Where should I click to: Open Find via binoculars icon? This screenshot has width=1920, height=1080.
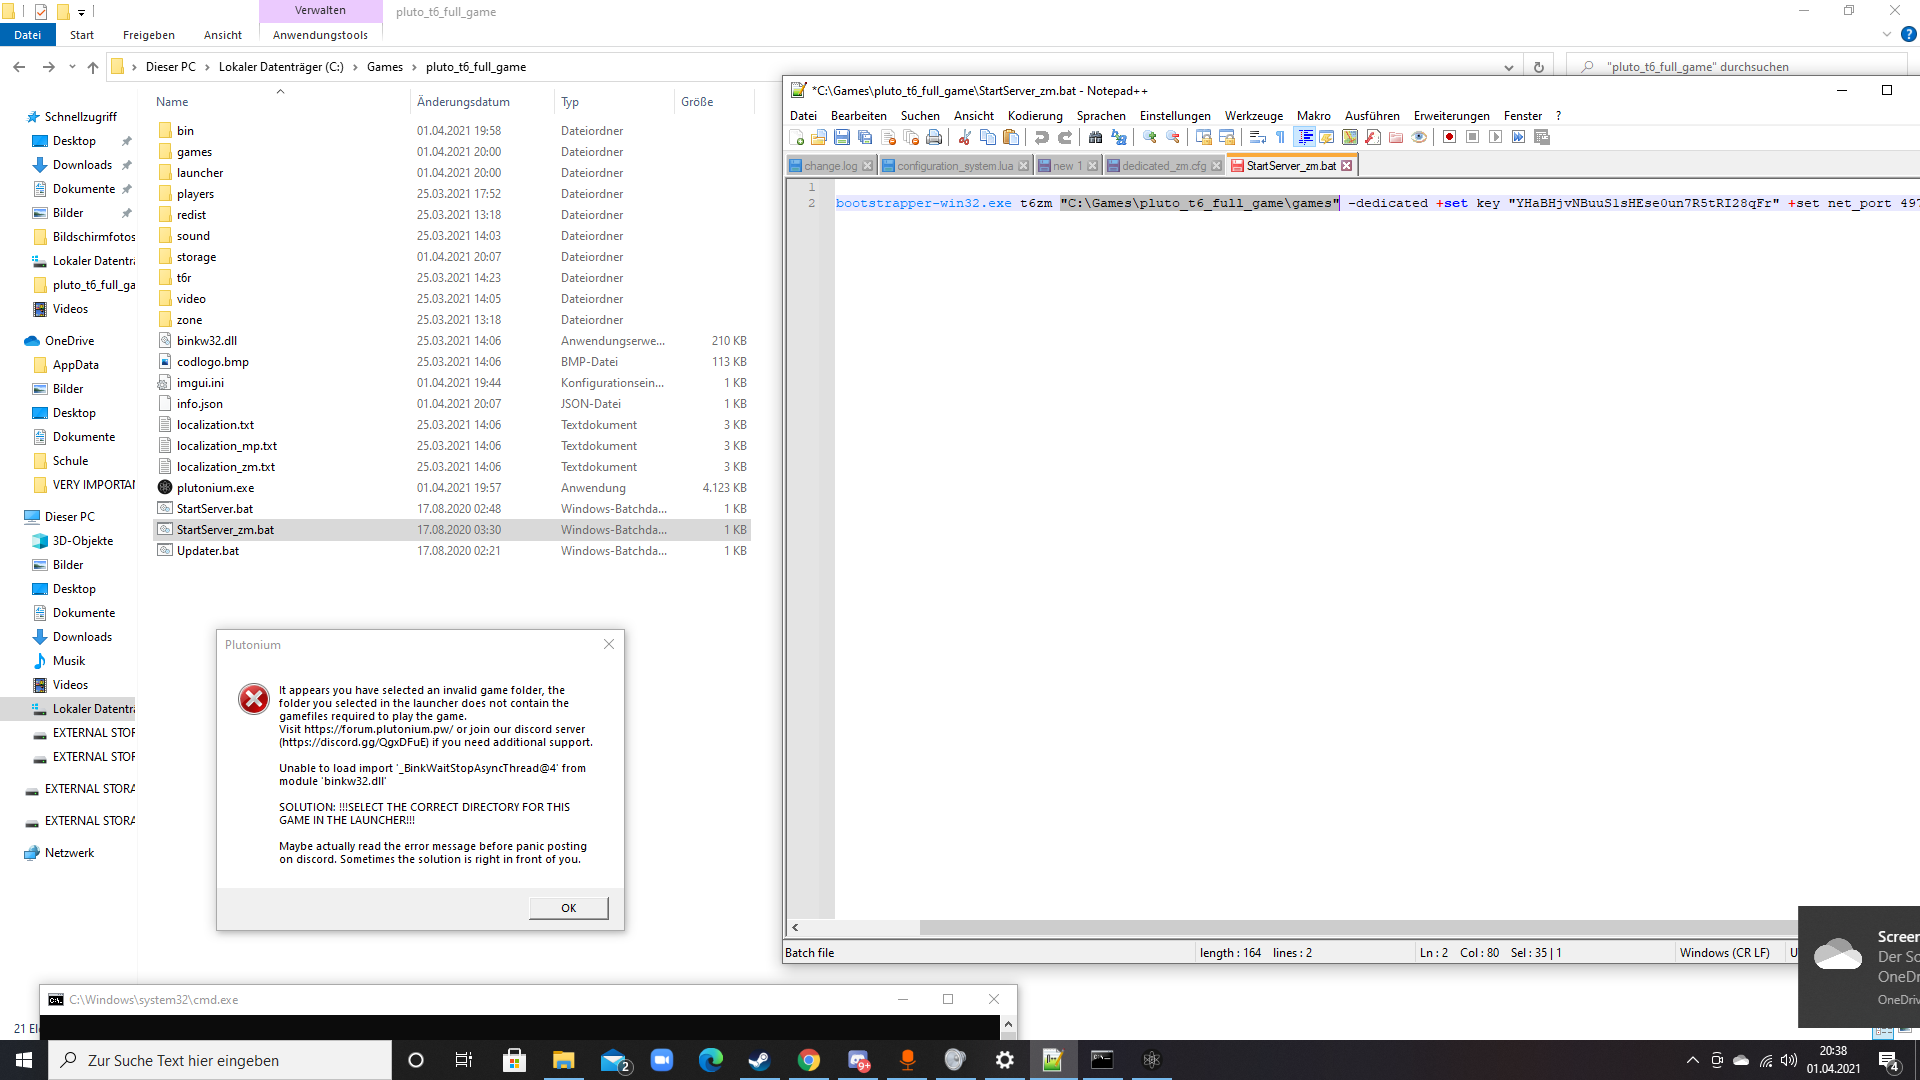pos(1096,137)
